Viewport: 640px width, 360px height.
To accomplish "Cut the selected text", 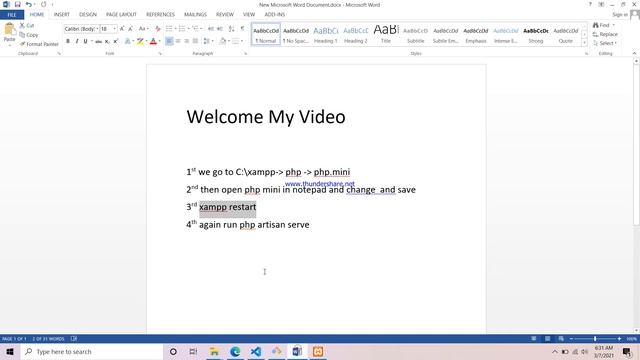I will [27, 25].
